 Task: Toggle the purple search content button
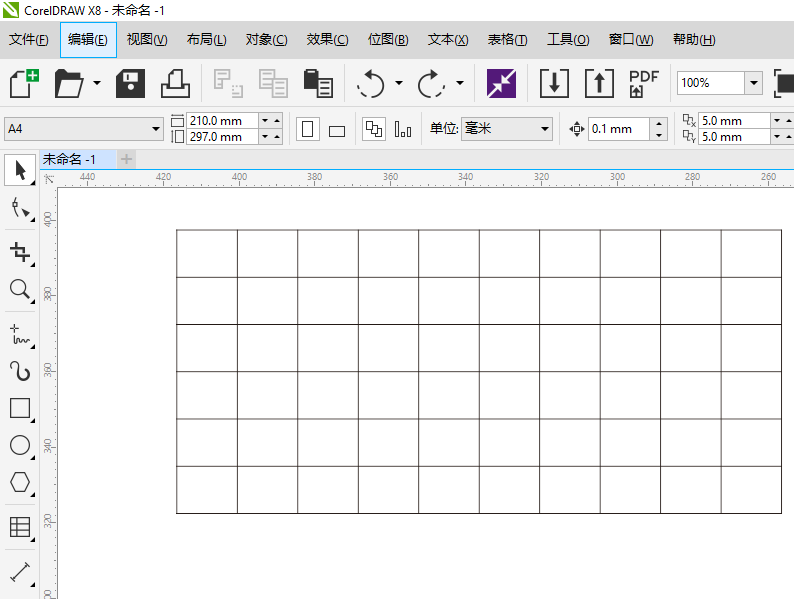coord(501,84)
